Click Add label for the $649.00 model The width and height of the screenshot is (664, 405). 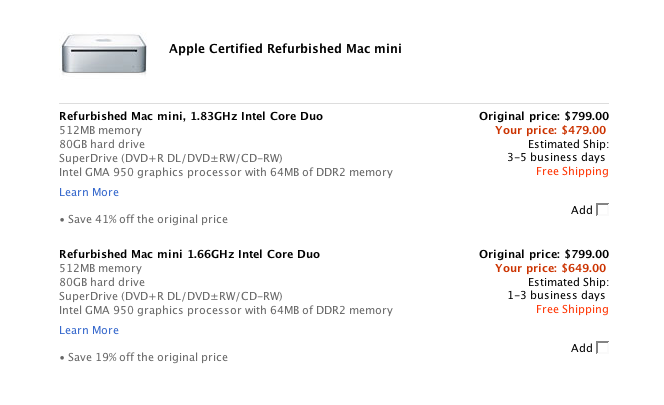(581, 348)
